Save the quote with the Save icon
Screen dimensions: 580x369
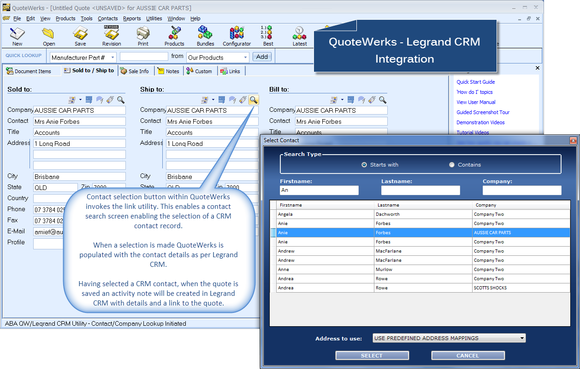pos(80,36)
